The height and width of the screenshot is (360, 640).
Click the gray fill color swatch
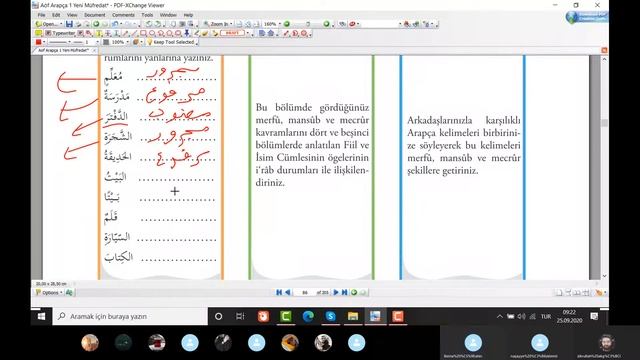(x=106, y=42)
